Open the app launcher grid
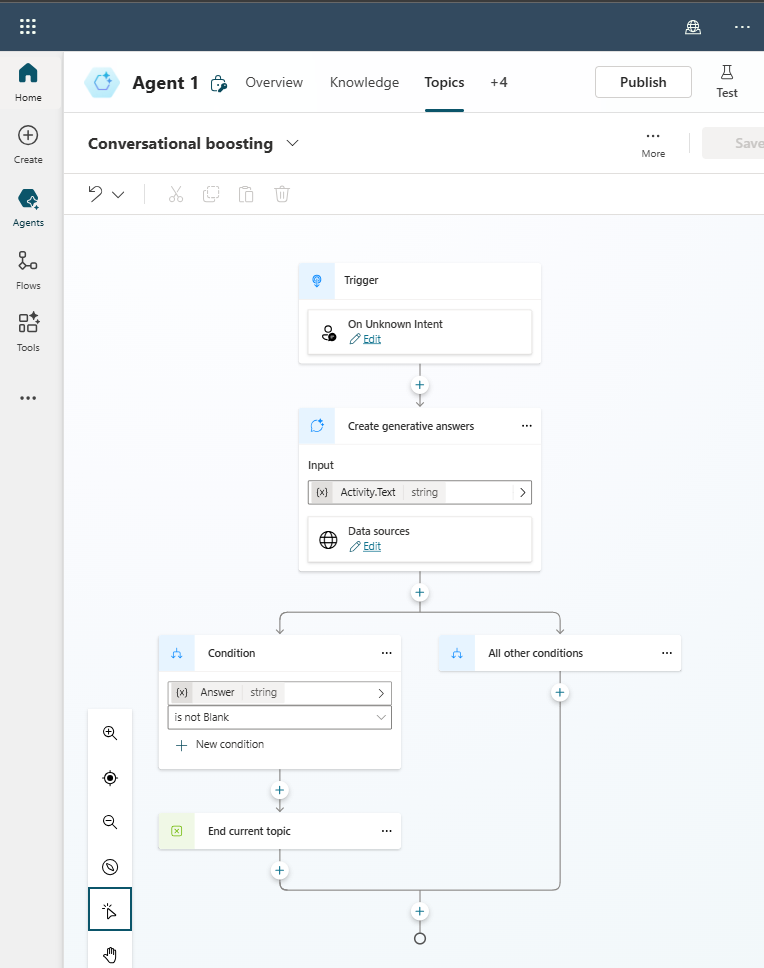Image resolution: width=764 pixels, height=968 pixels. coord(28,27)
